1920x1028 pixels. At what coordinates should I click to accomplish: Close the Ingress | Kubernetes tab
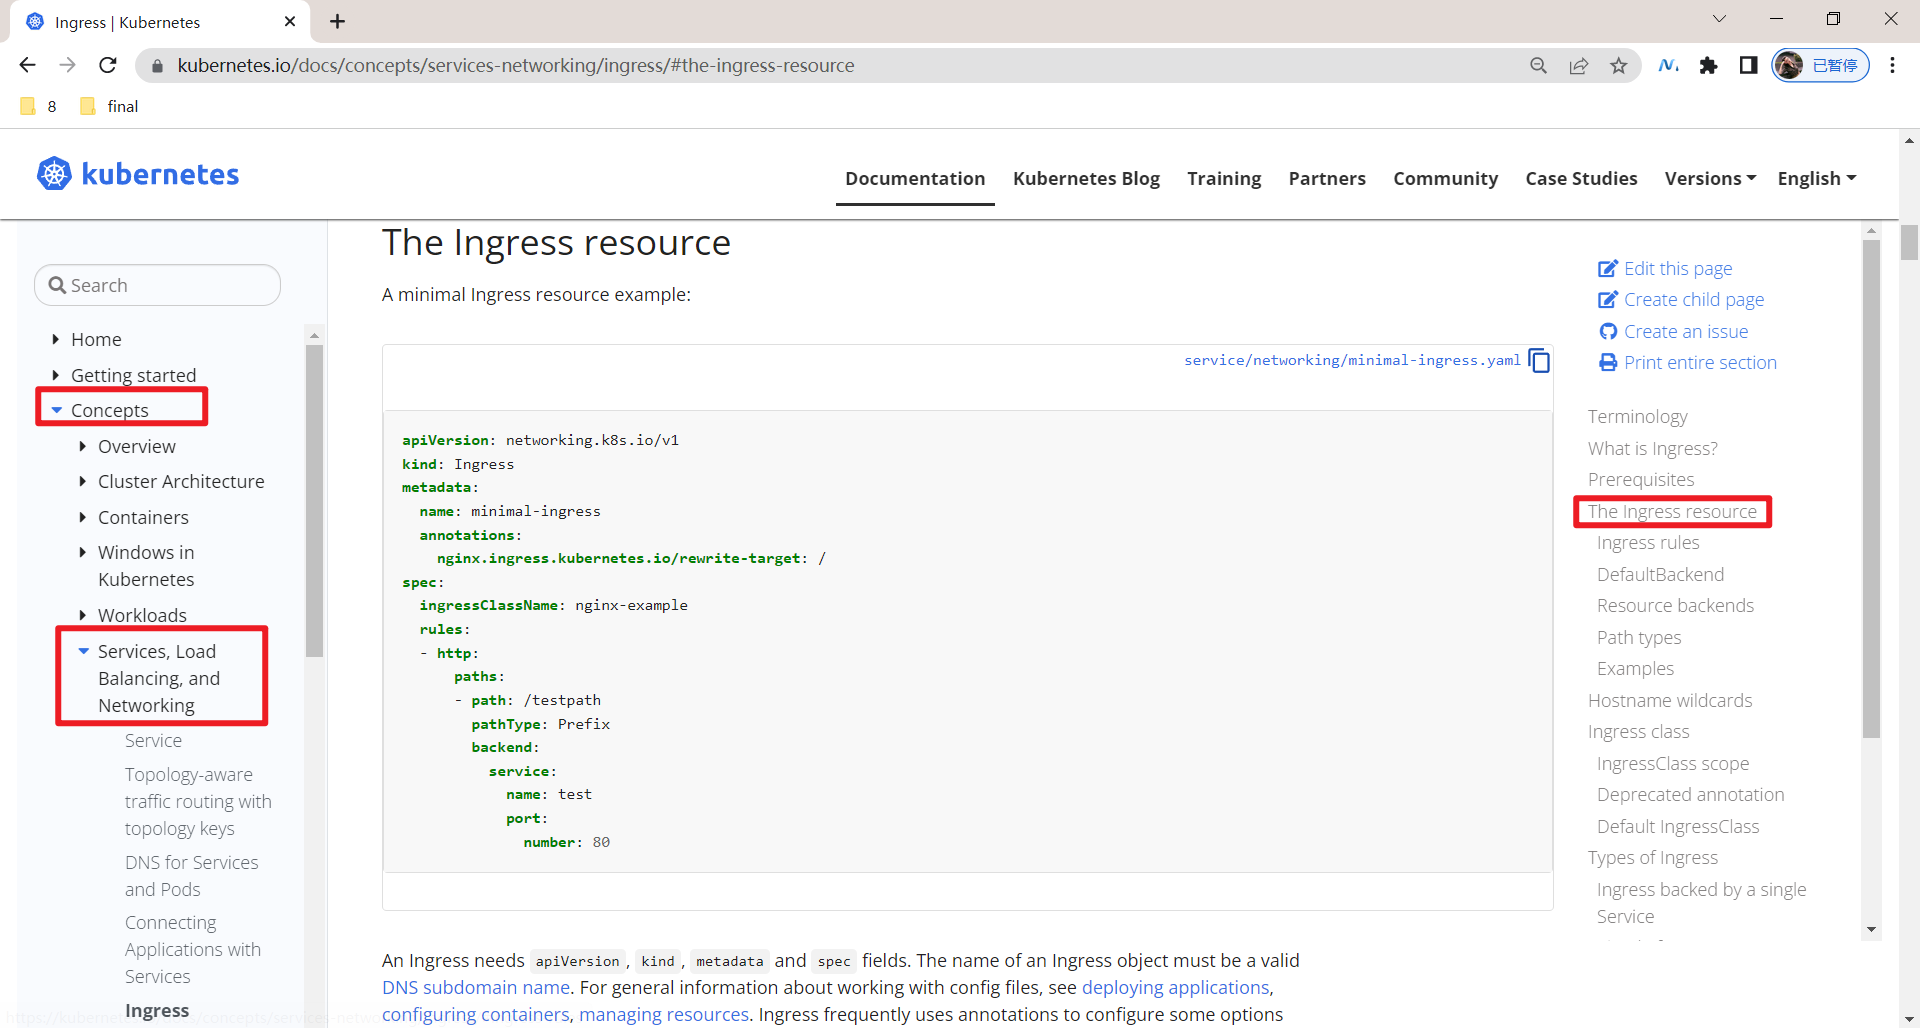click(290, 21)
